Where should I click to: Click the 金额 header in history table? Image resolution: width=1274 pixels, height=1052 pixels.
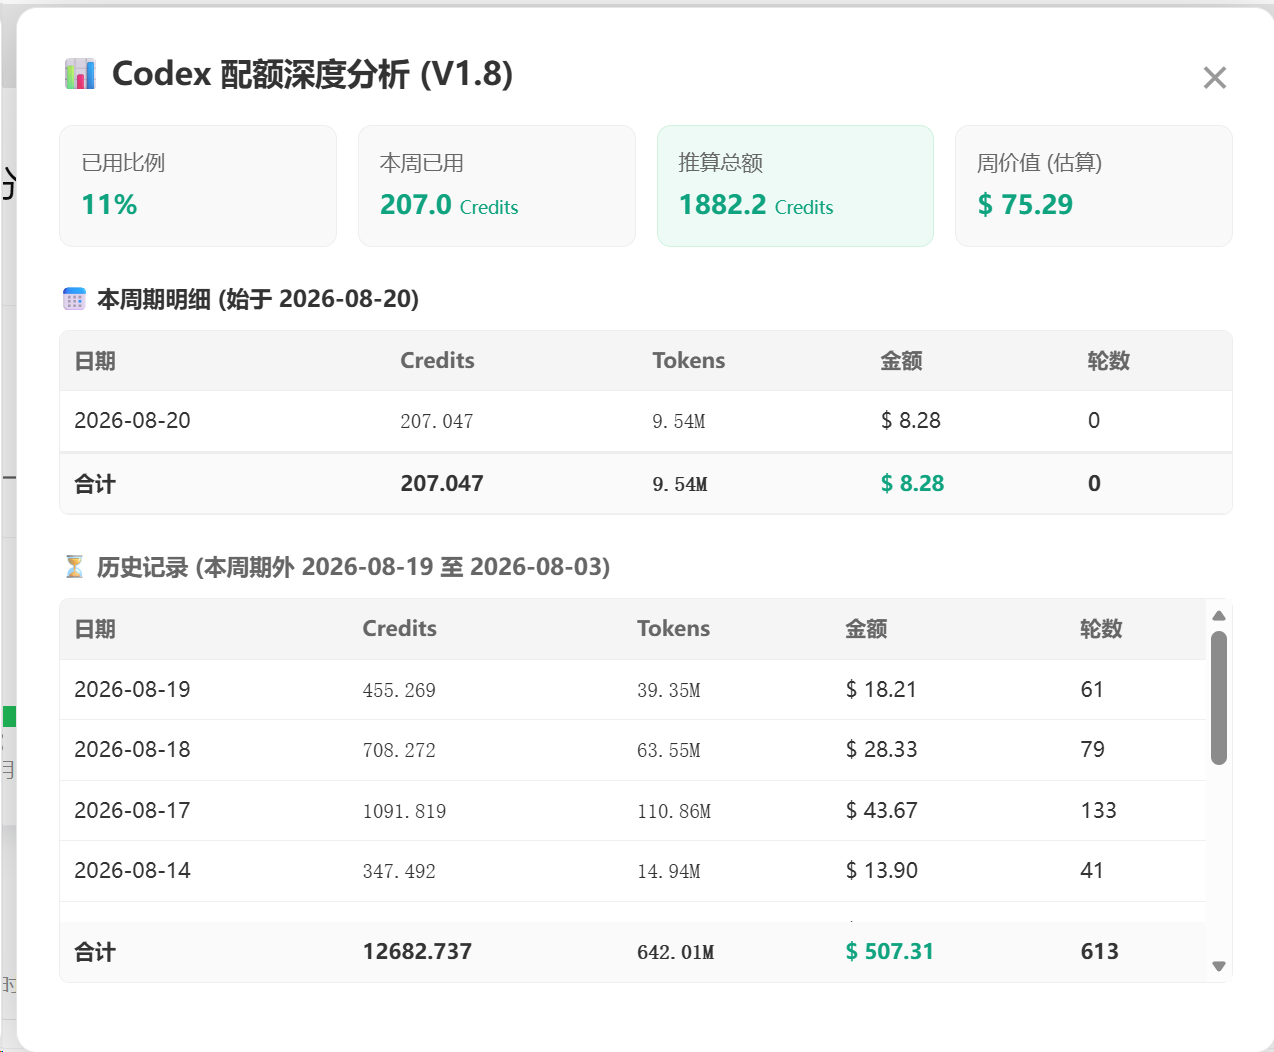866,629
